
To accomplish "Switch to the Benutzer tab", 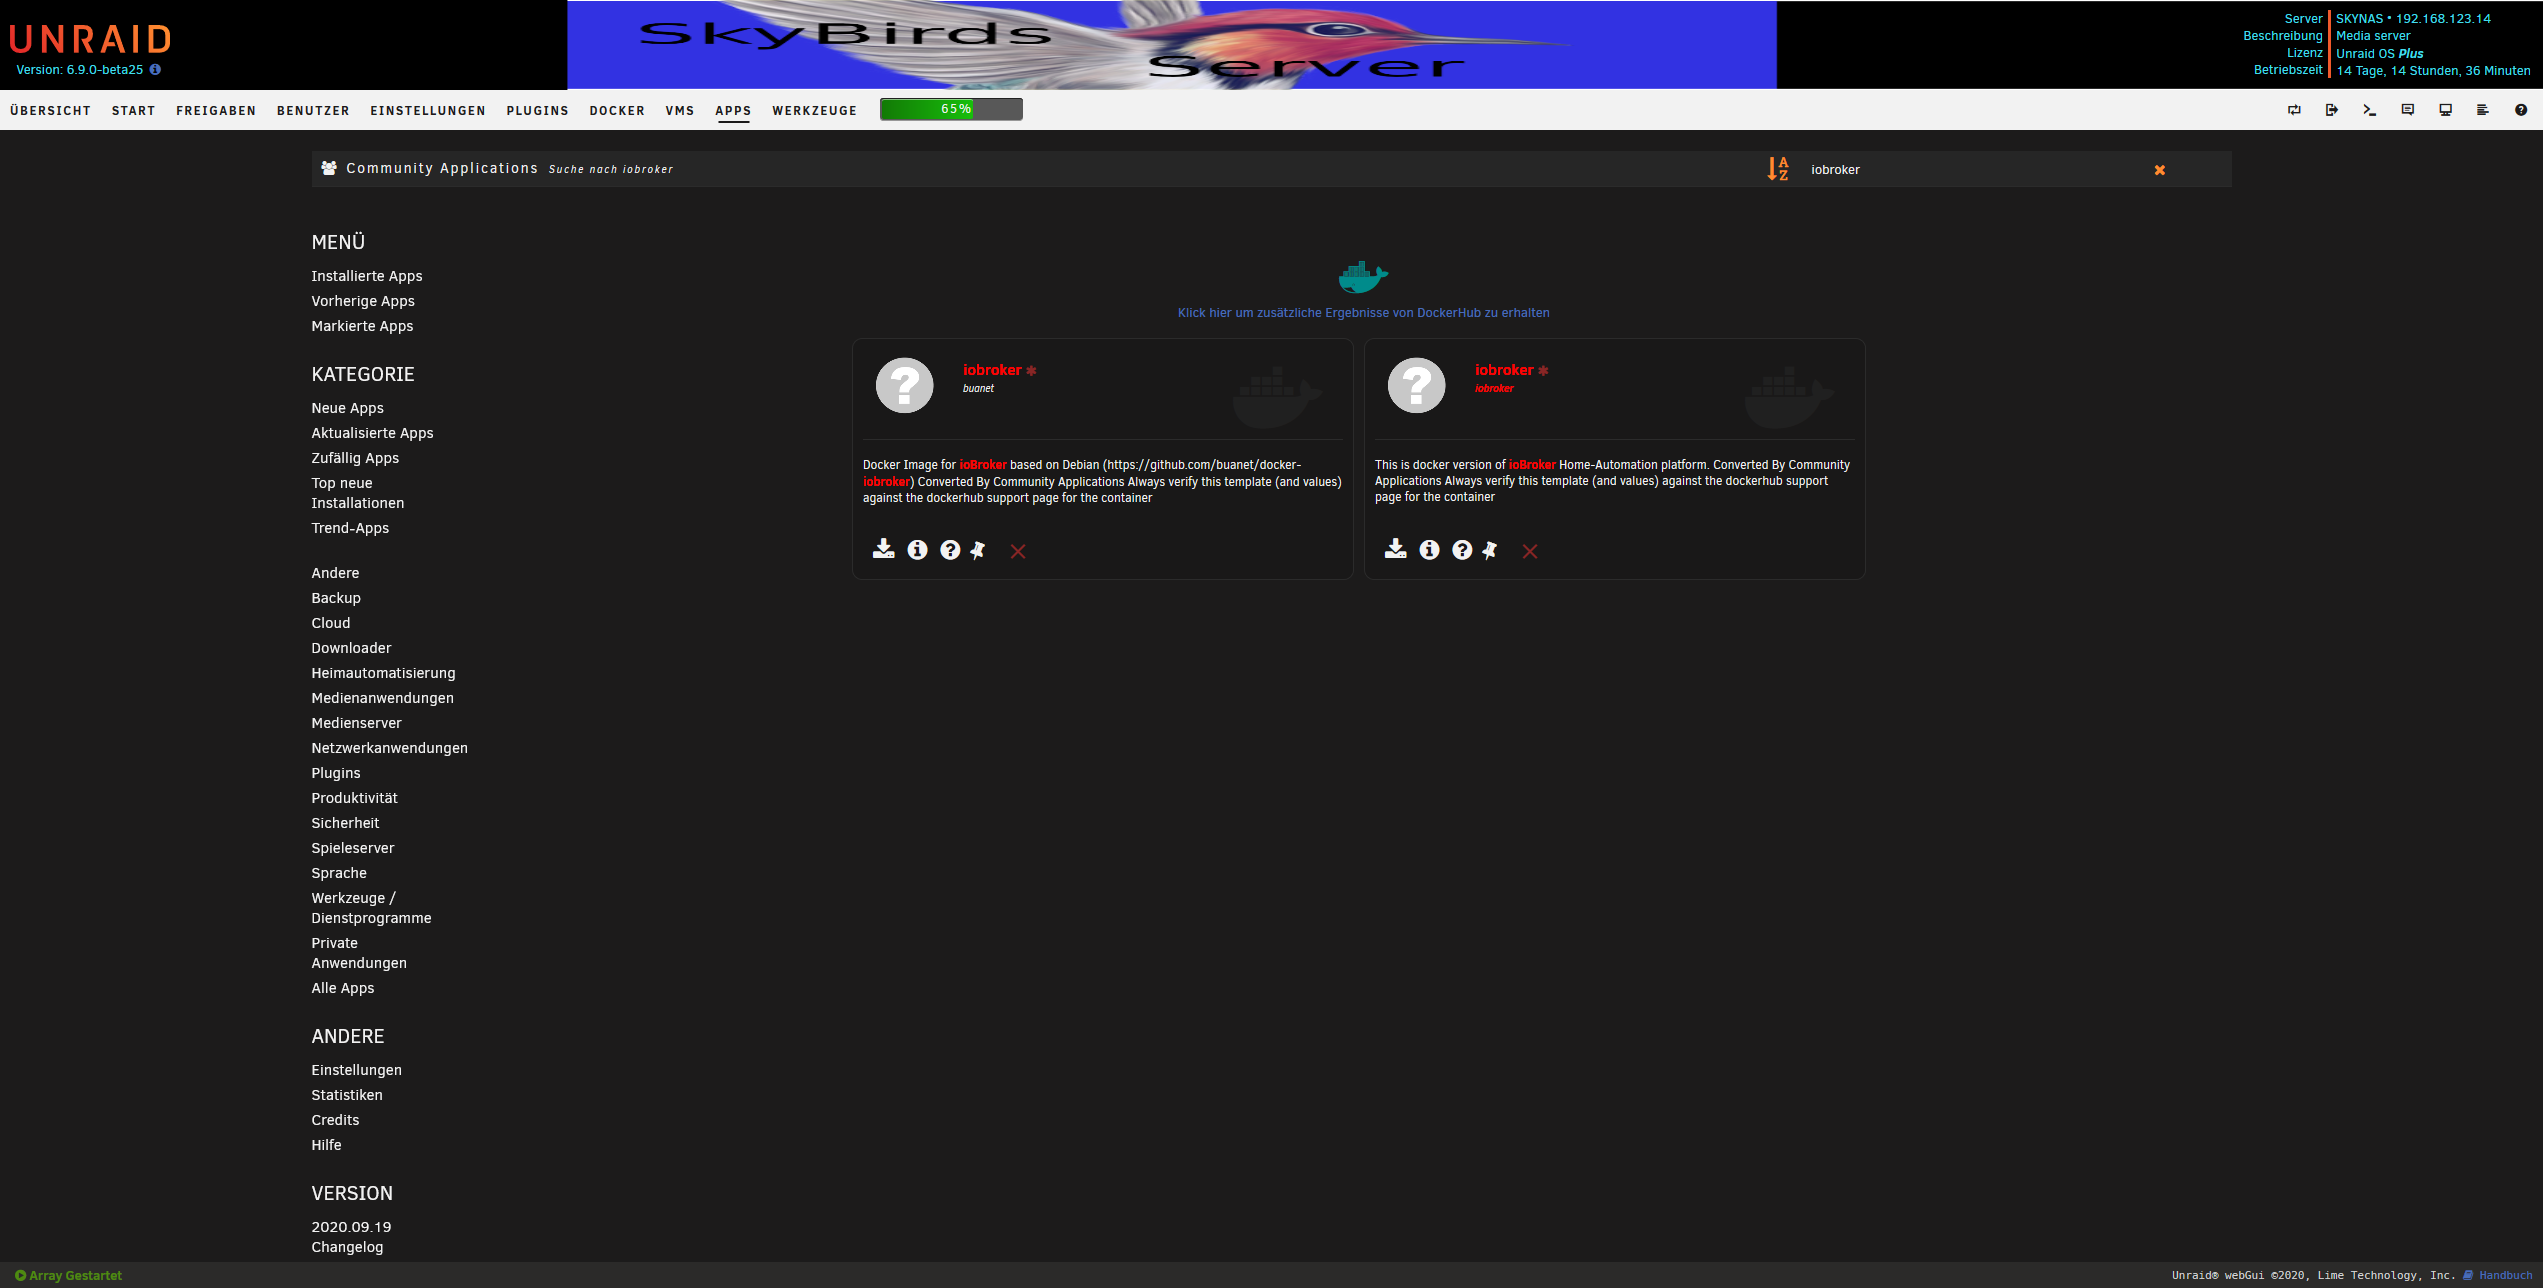I will tap(313, 111).
